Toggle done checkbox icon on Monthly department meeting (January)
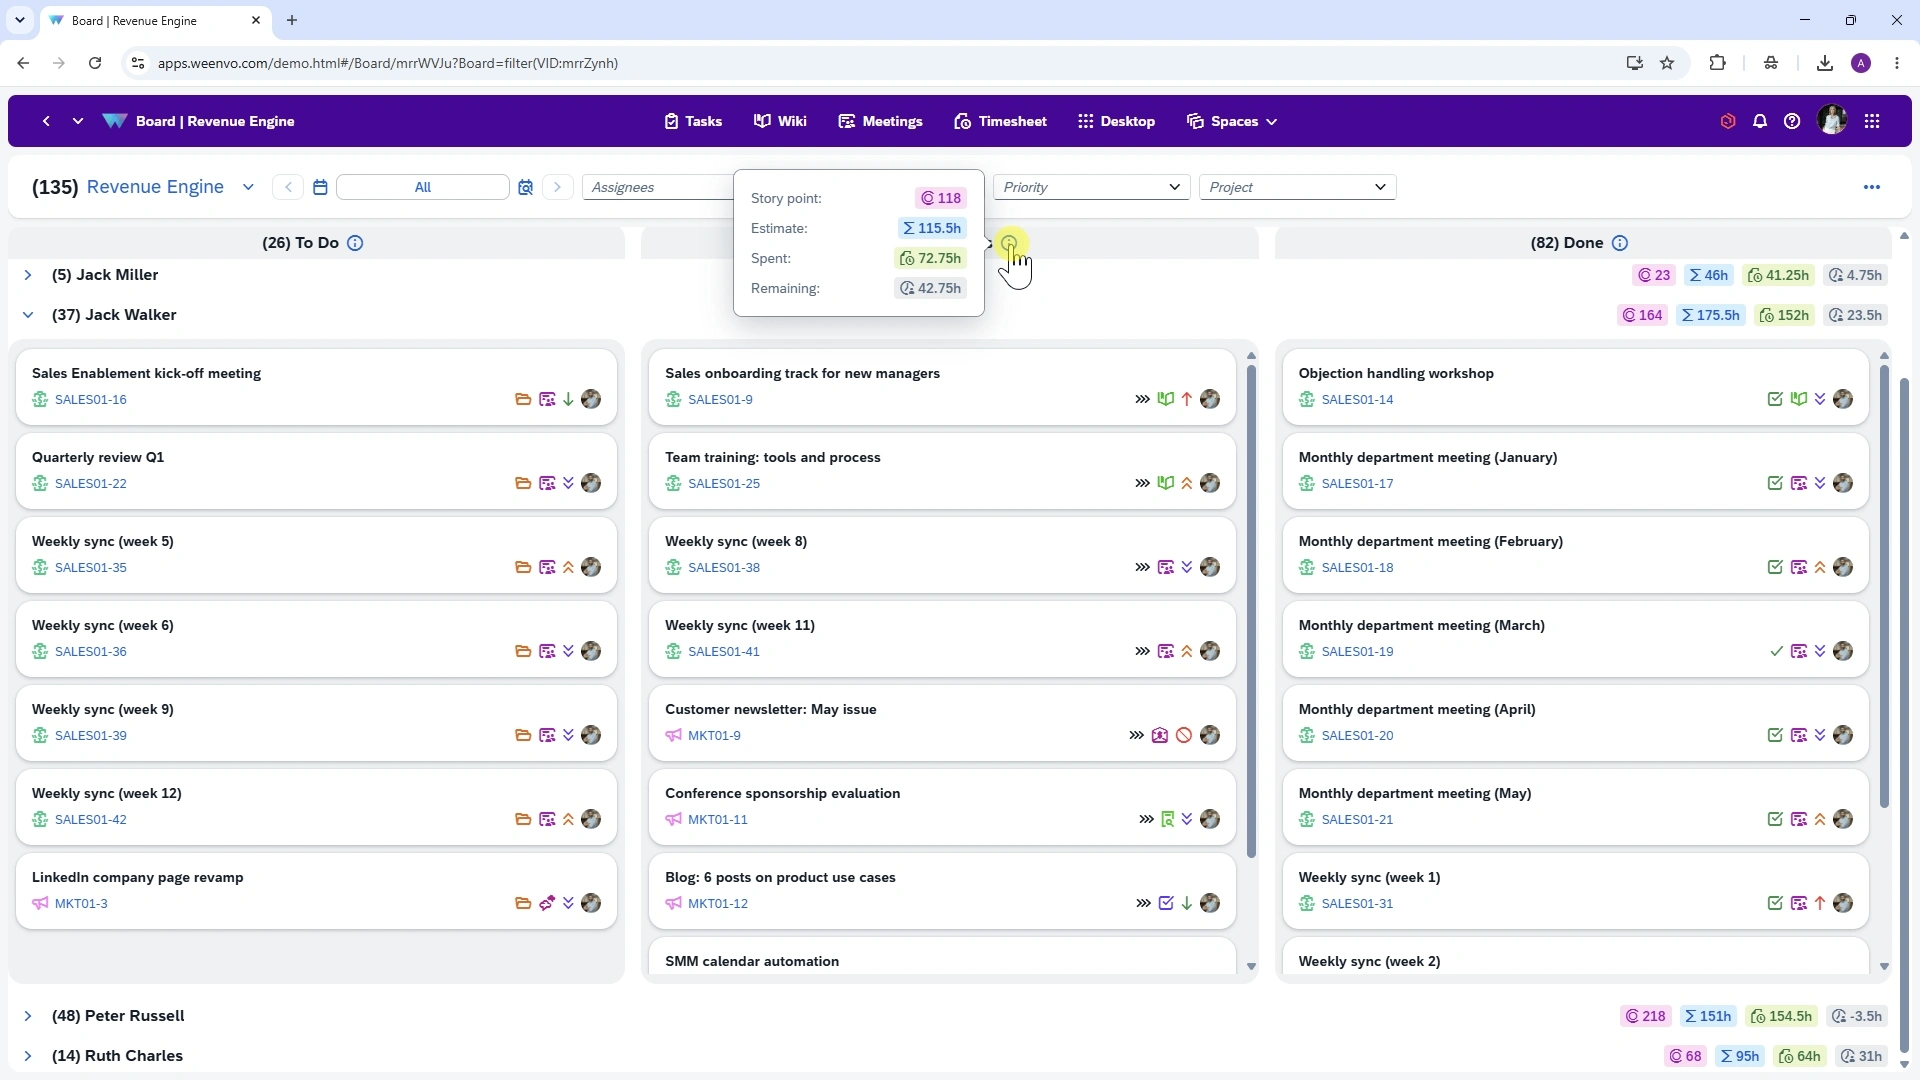Screen dimensions: 1920x1080 point(1775,483)
